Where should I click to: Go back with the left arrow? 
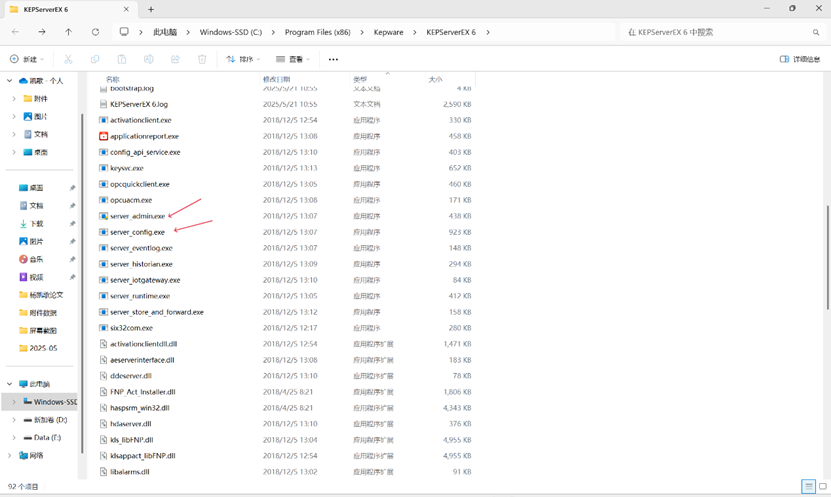pyautogui.click(x=15, y=32)
